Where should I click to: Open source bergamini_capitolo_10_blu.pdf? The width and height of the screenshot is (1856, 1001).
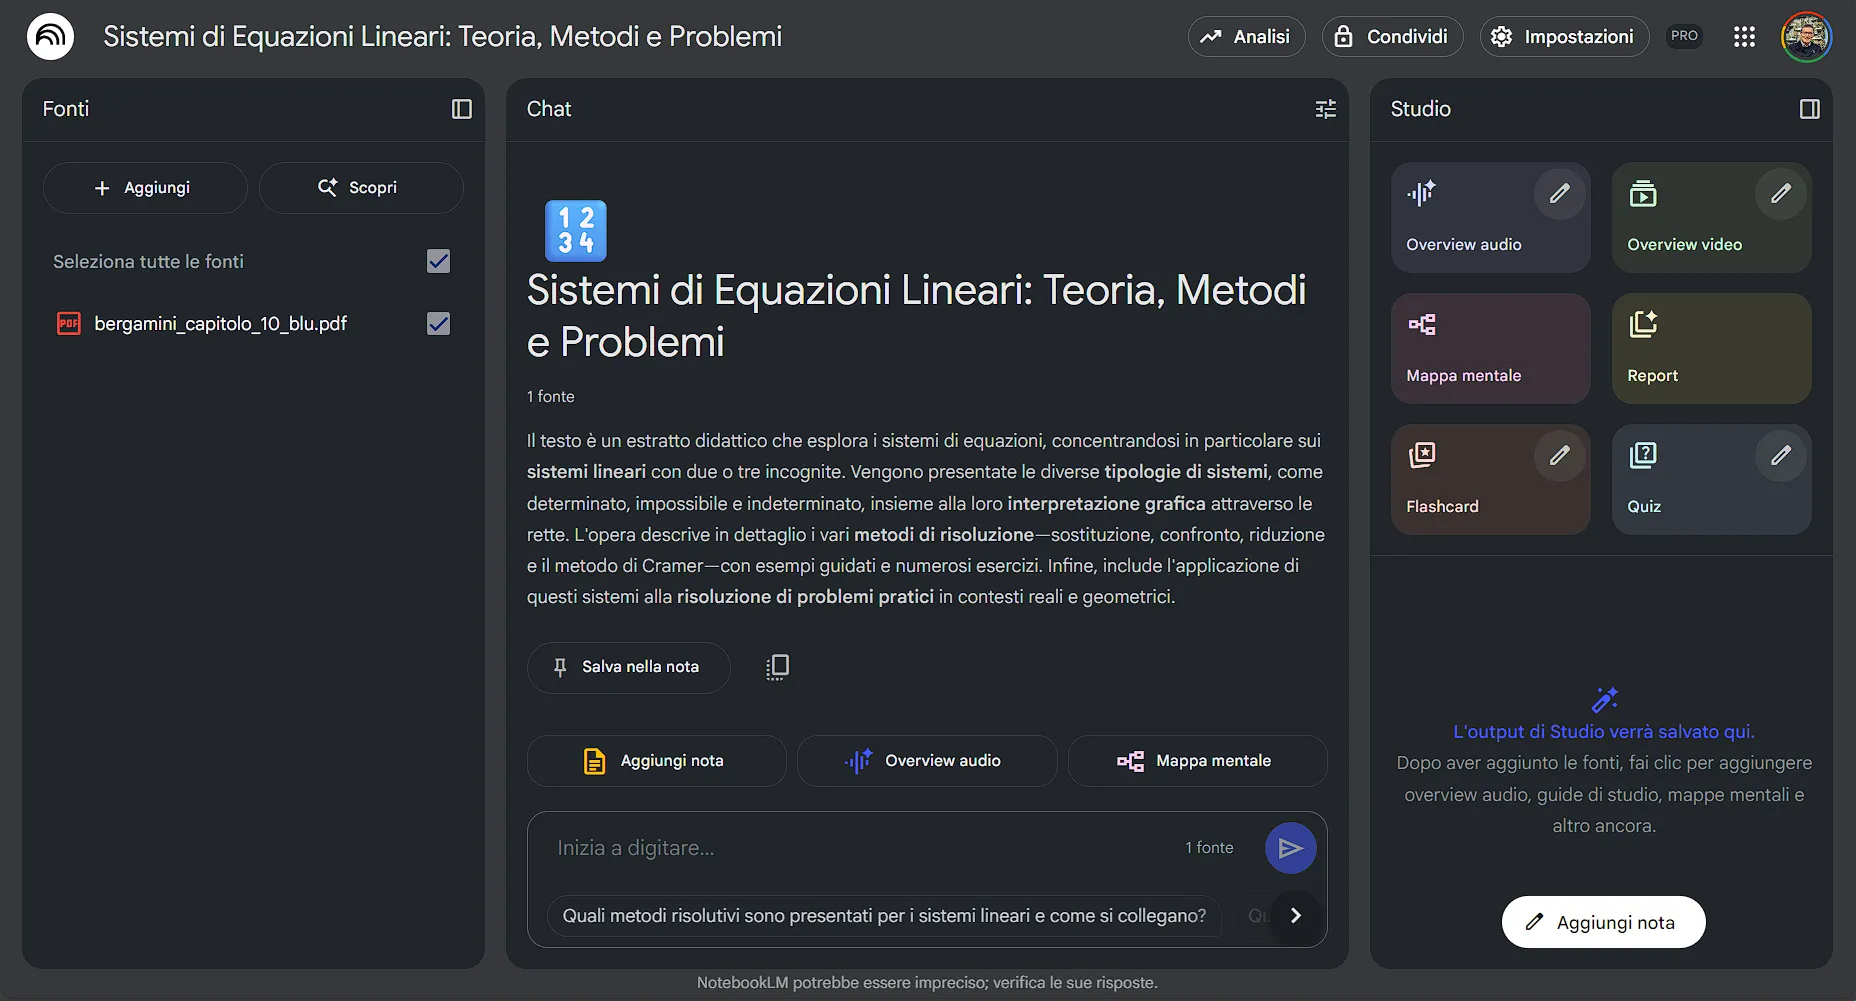click(220, 323)
